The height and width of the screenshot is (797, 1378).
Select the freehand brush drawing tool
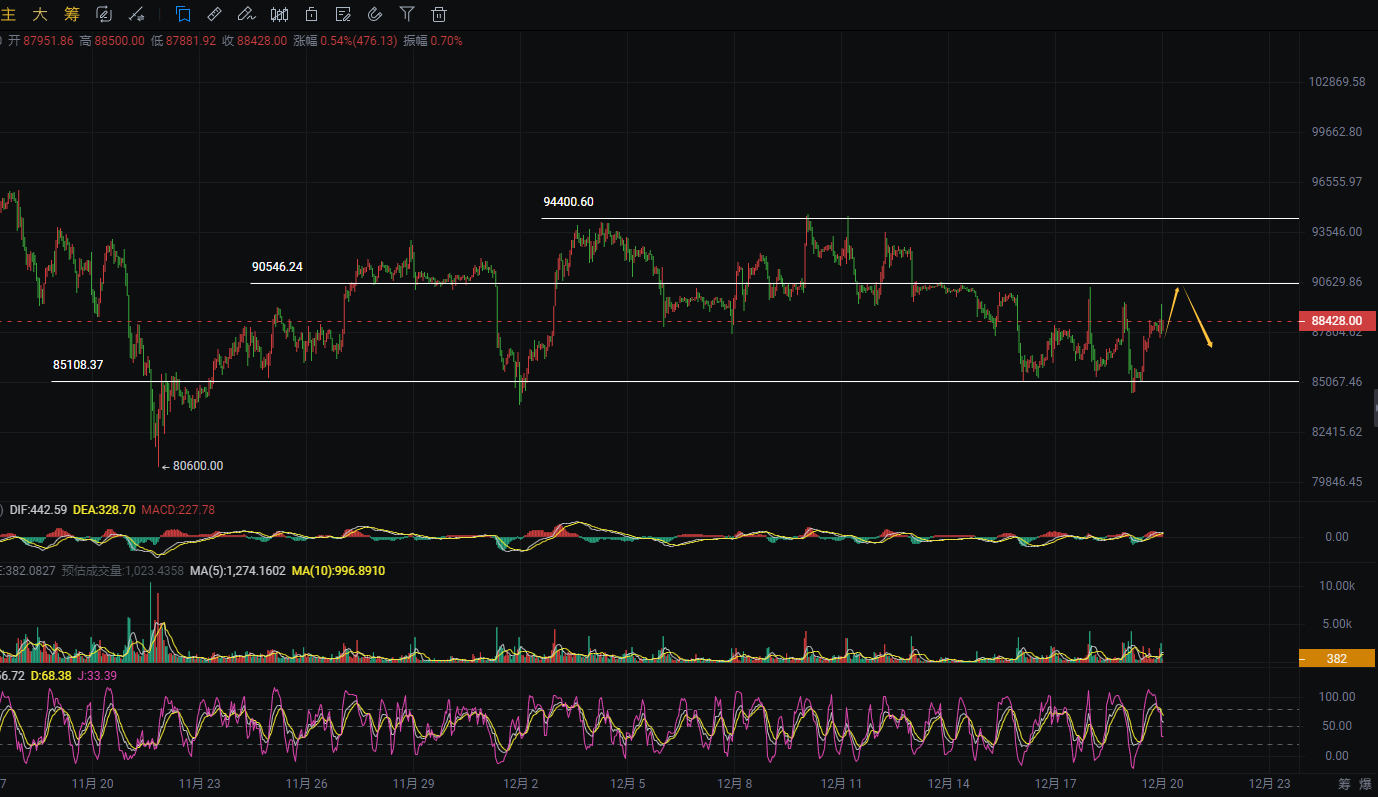[246, 14]
